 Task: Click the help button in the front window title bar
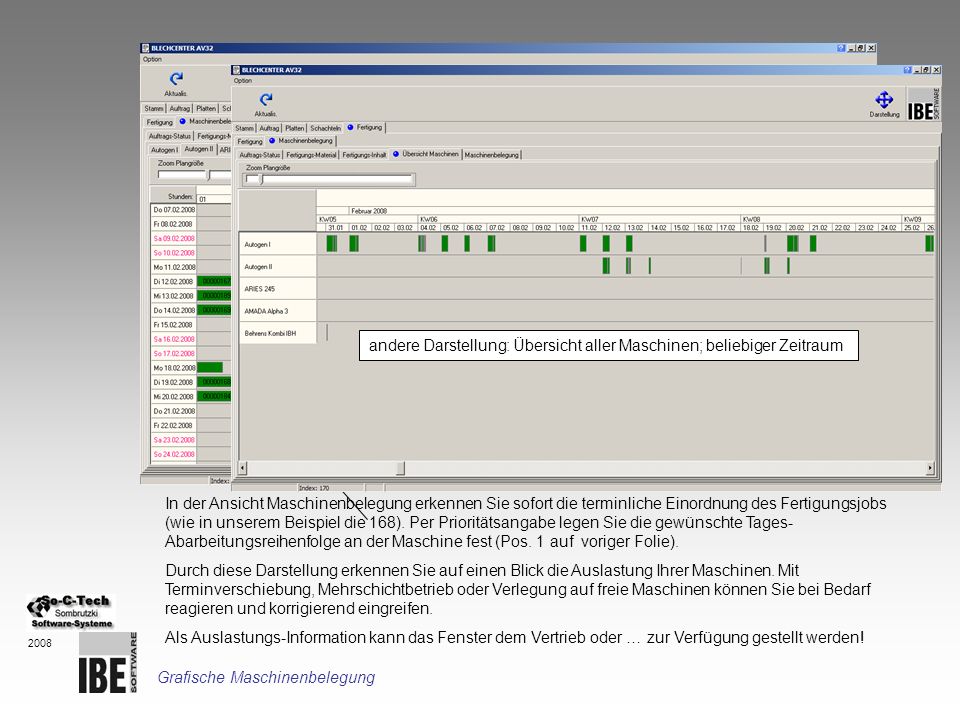pos(907,70)
